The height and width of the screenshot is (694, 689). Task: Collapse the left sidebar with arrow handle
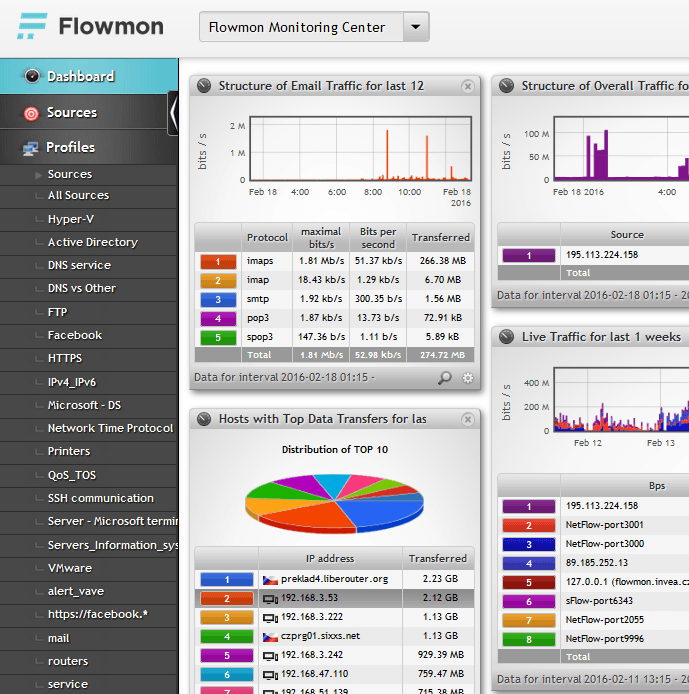(173, 112)
